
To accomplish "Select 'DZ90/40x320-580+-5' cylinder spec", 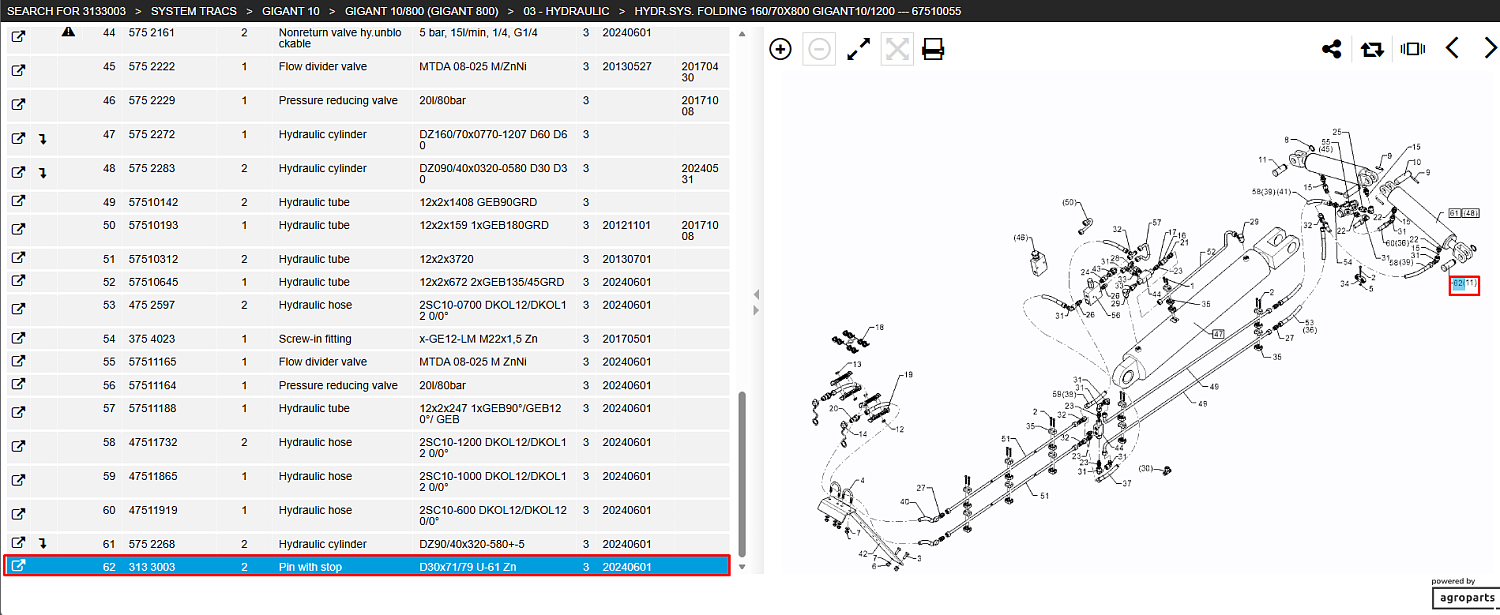I will tap(472, 544).
